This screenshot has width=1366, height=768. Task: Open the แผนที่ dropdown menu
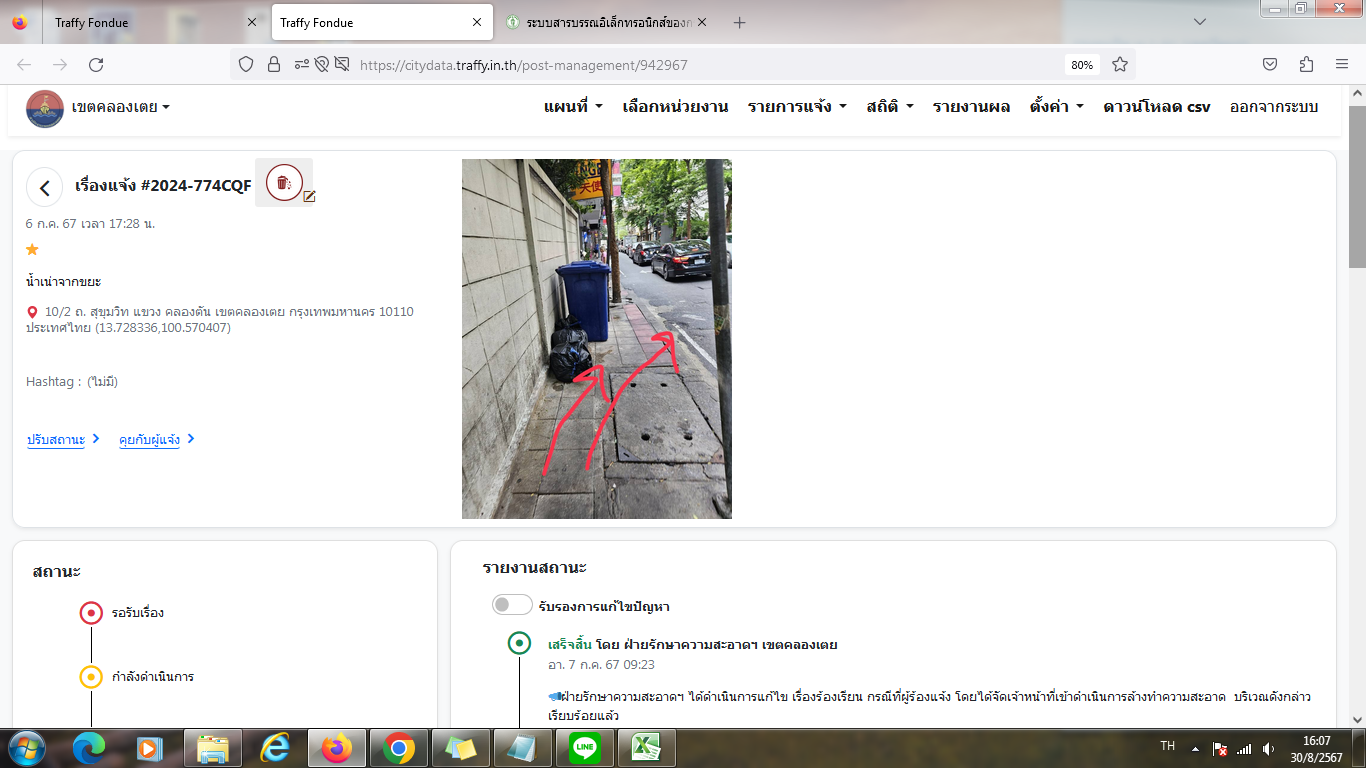573,107
